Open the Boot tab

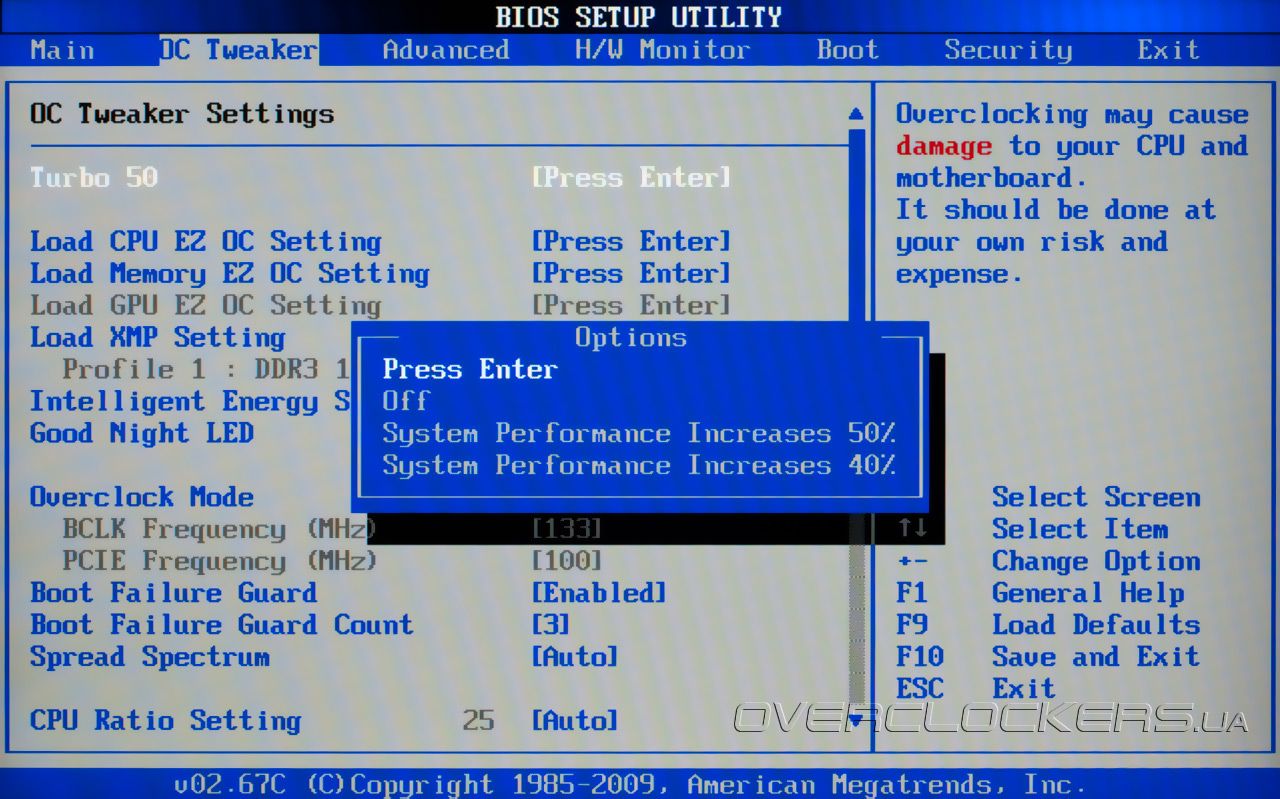tap(847, 50)
